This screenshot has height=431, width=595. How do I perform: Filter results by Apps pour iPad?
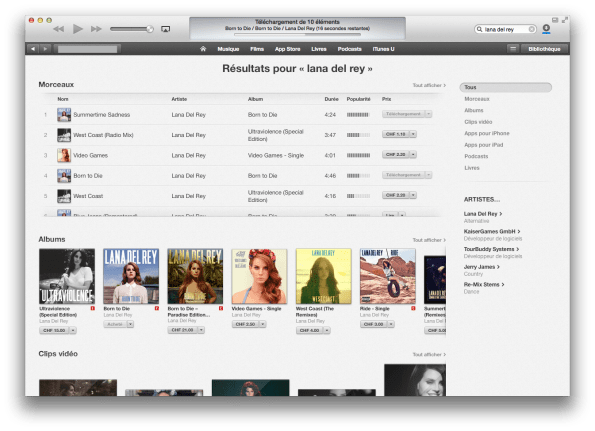tap(484, 145)
